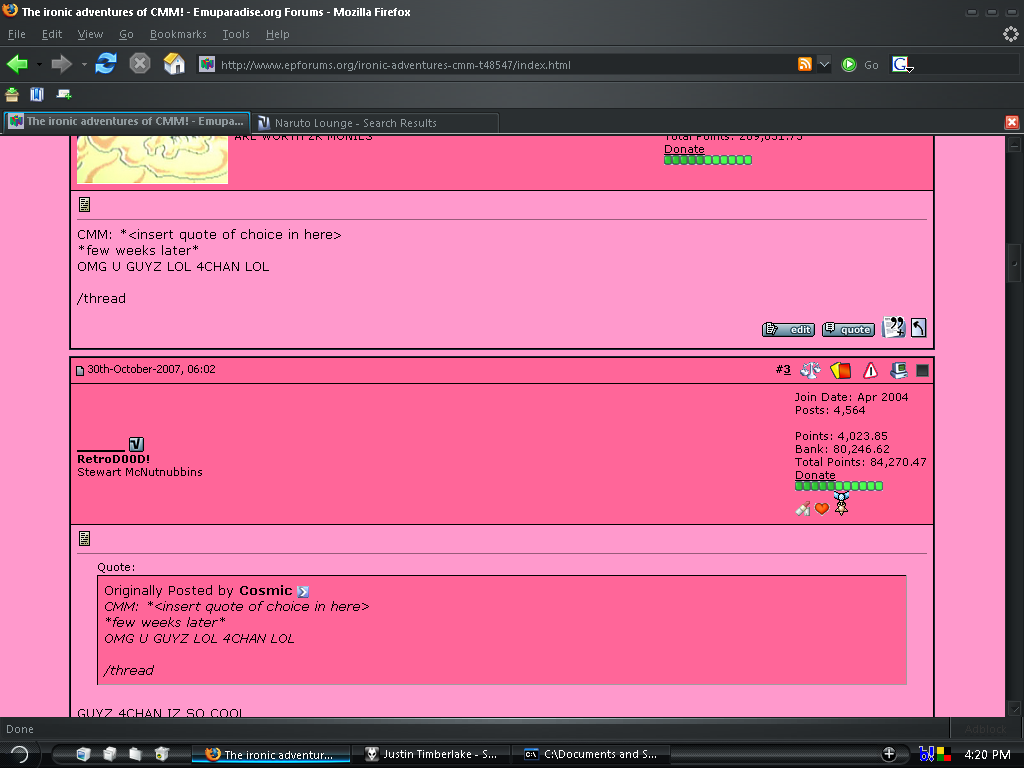
Task: Click the post icon above Cosmic's message
Action: [x=84, y=205]
